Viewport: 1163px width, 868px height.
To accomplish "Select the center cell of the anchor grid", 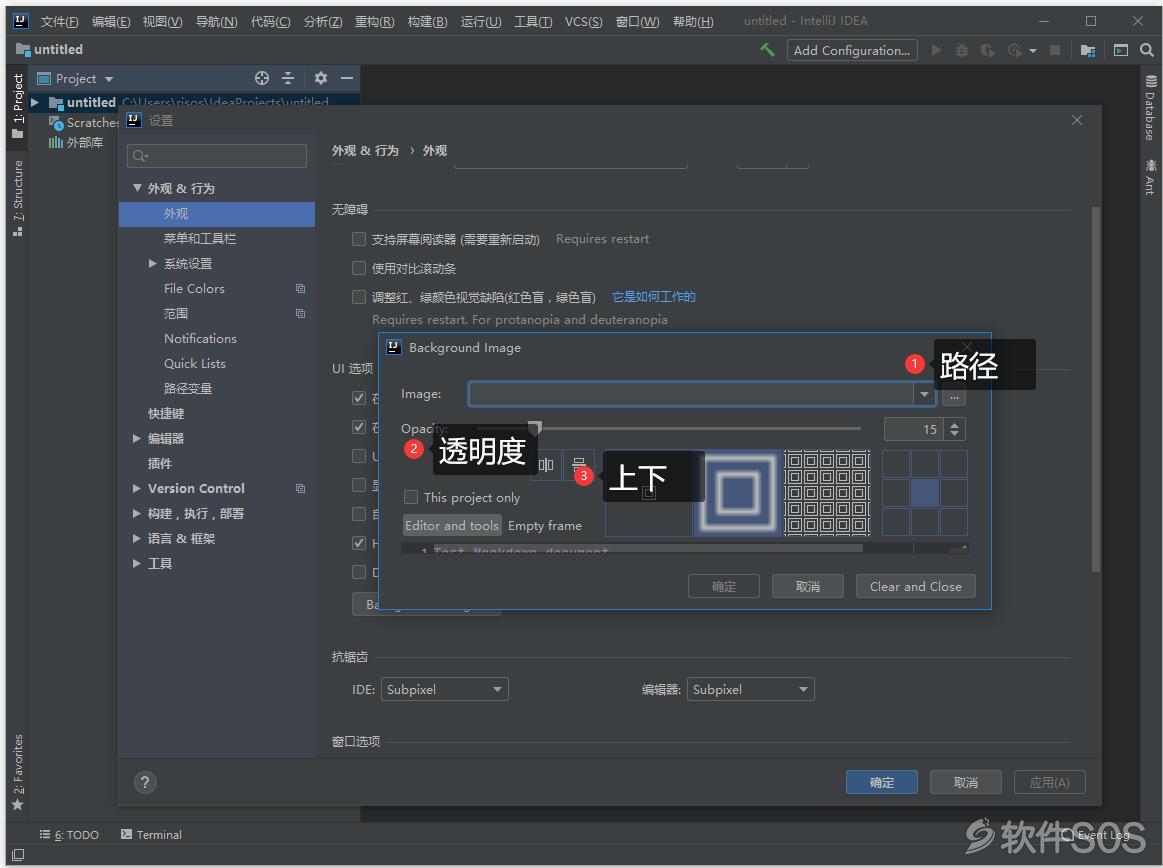I will tap(924, 493).
